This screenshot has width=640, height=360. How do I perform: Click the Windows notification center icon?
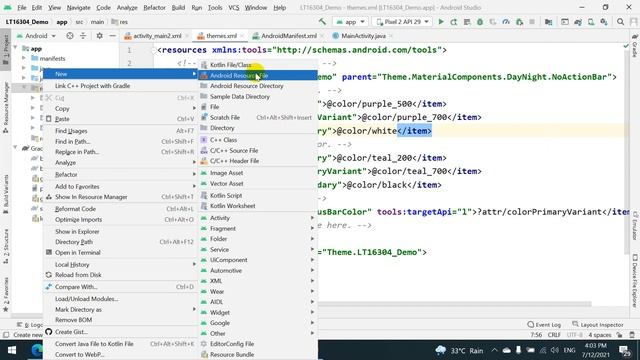point(624,350)
